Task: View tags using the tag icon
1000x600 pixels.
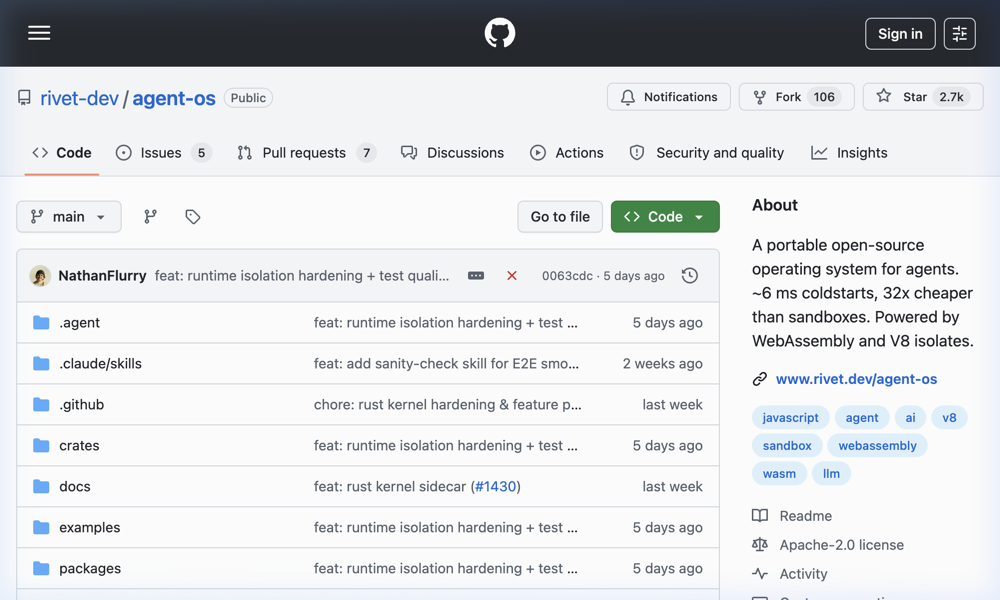Action: coord(193,217)
